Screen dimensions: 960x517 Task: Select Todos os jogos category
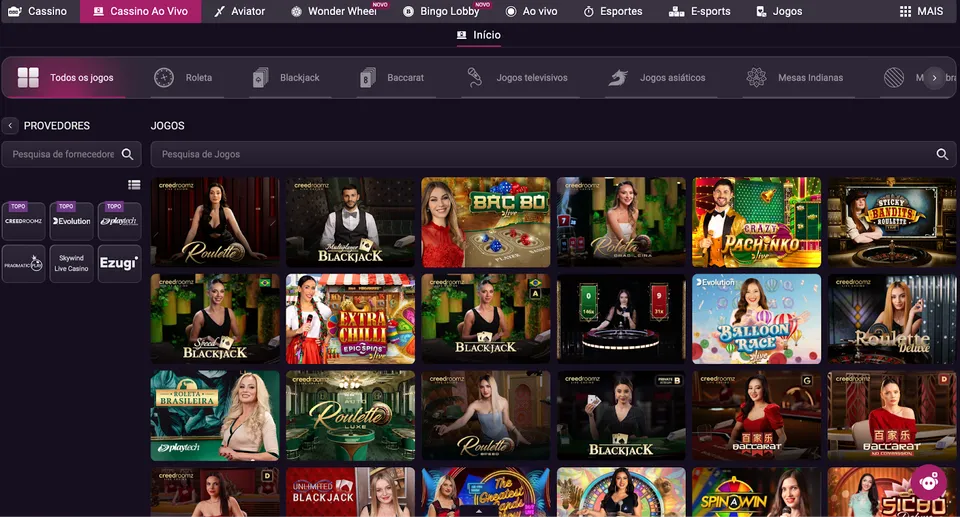tap(66, 78)
